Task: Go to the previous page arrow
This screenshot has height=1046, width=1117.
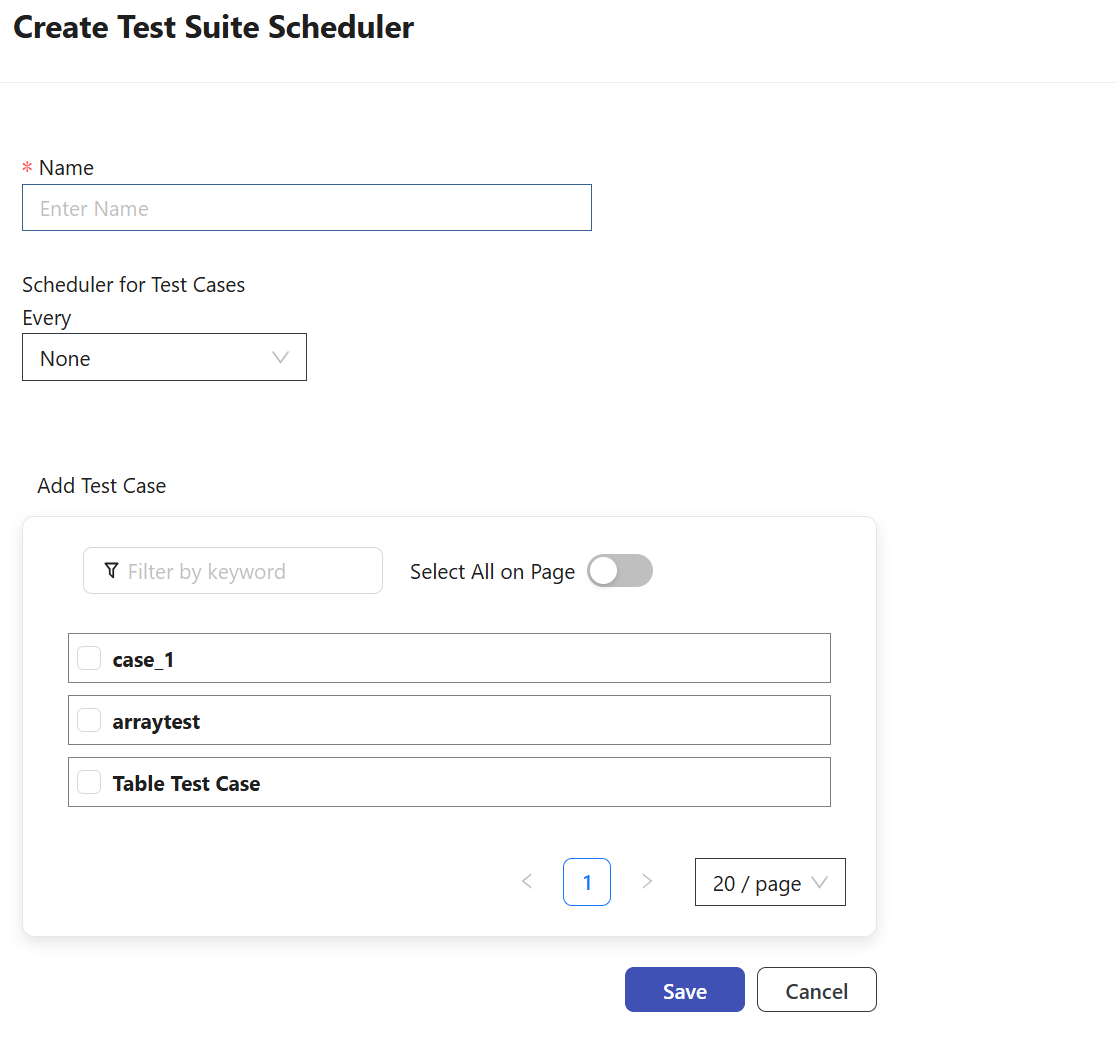Action: coord(527,881)
